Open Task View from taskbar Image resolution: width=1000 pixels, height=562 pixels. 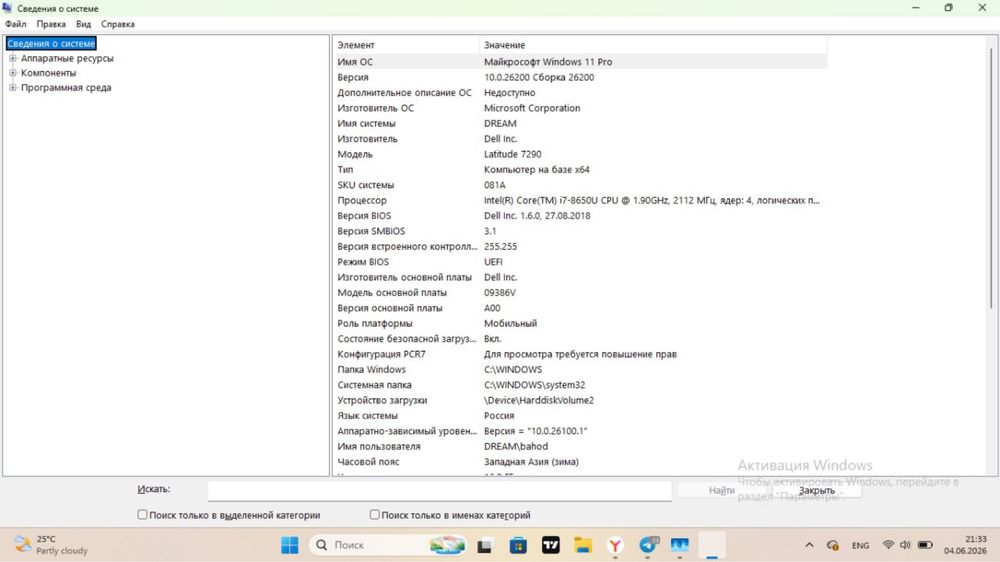[x=485, y=545]
